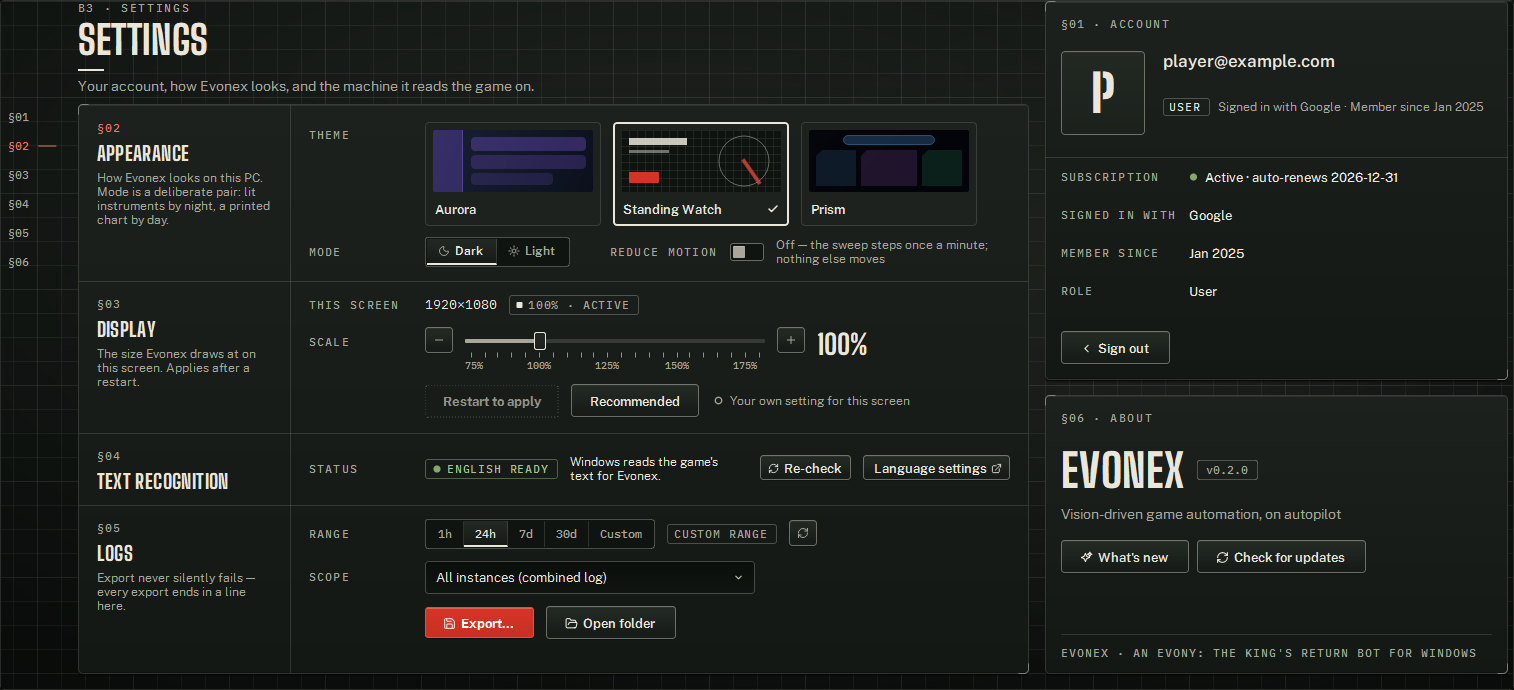Select the Standing Watch theme card
This screenshot has width=1514, height=690.
pyautogui.click(x=701, y=174)
